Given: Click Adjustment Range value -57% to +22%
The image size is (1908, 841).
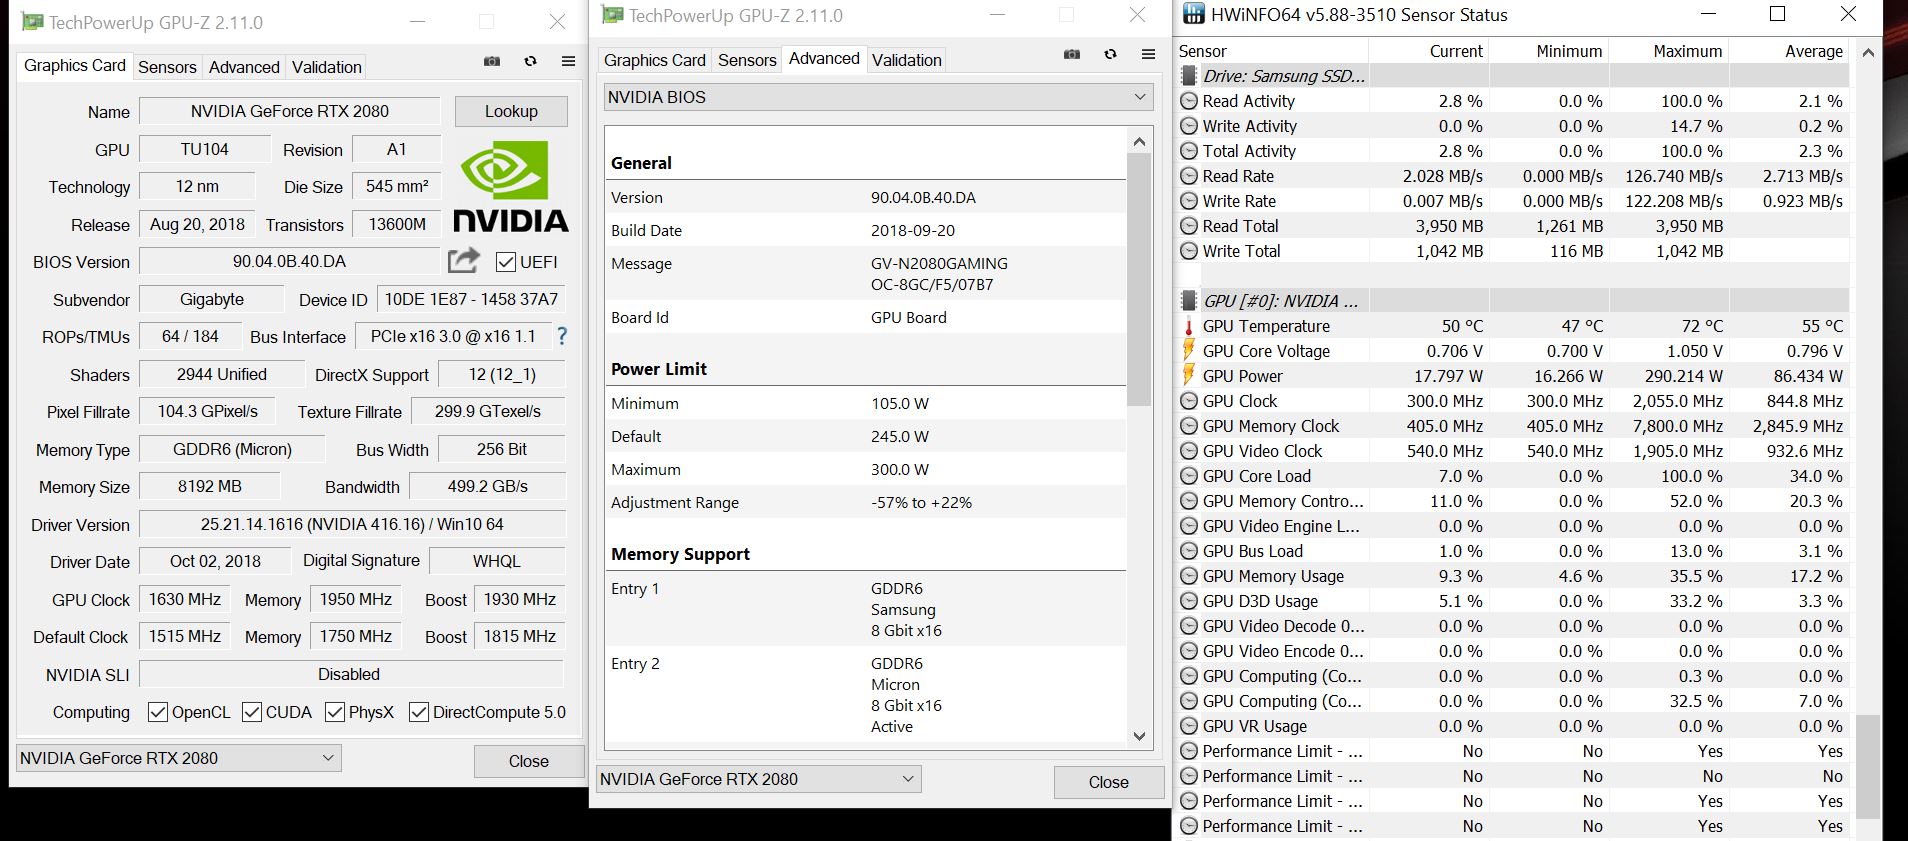Looking at the screenshot, I should pyautogui.click(x=921, y=502).
